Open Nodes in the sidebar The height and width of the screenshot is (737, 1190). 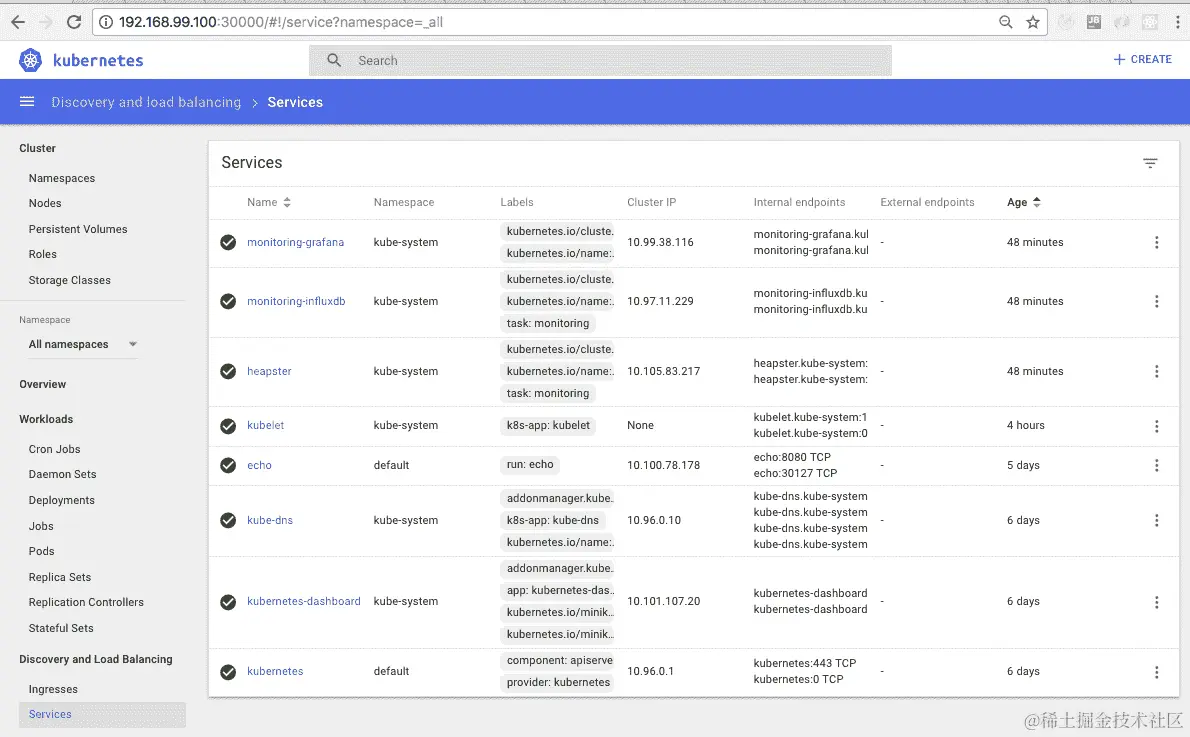(45, 203)
